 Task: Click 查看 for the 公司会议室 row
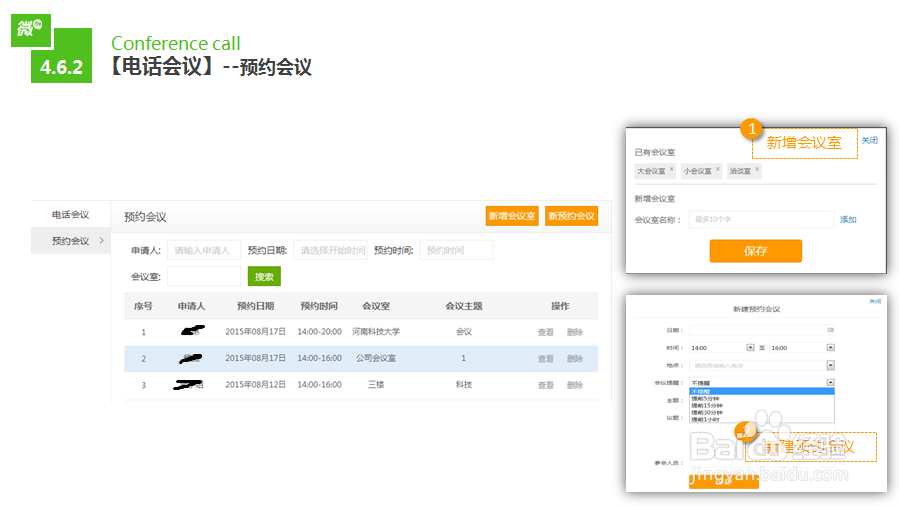click(546, 359)
